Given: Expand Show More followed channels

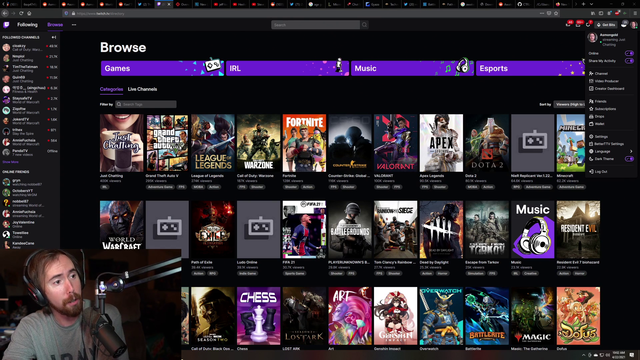Looking at the screenshot, I should (x=10, y=162).
